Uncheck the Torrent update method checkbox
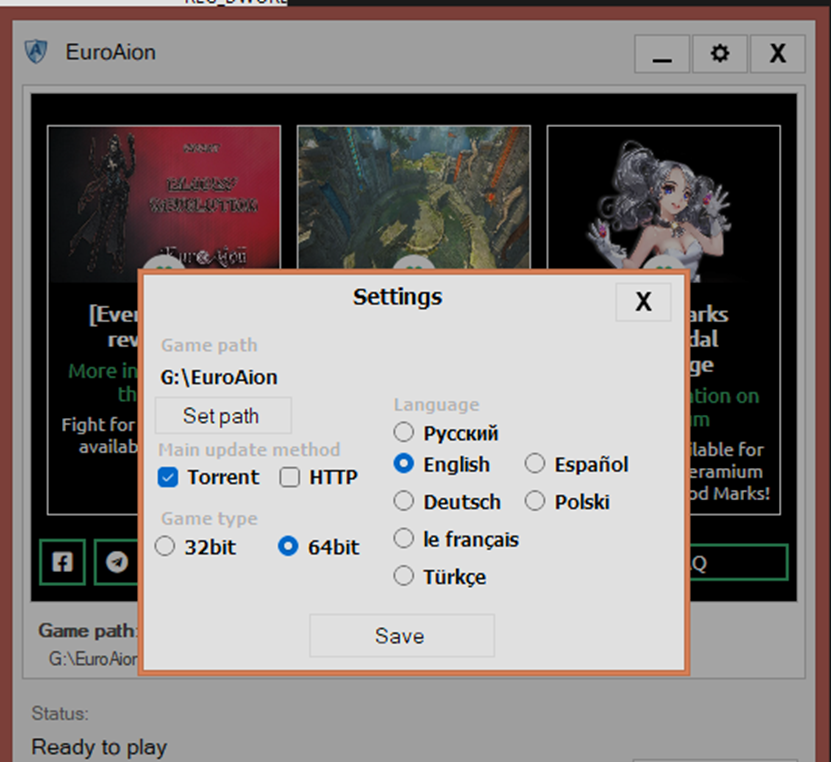This screenshot has width=831, height=762. pyautogui.click(x=168, y=477)
